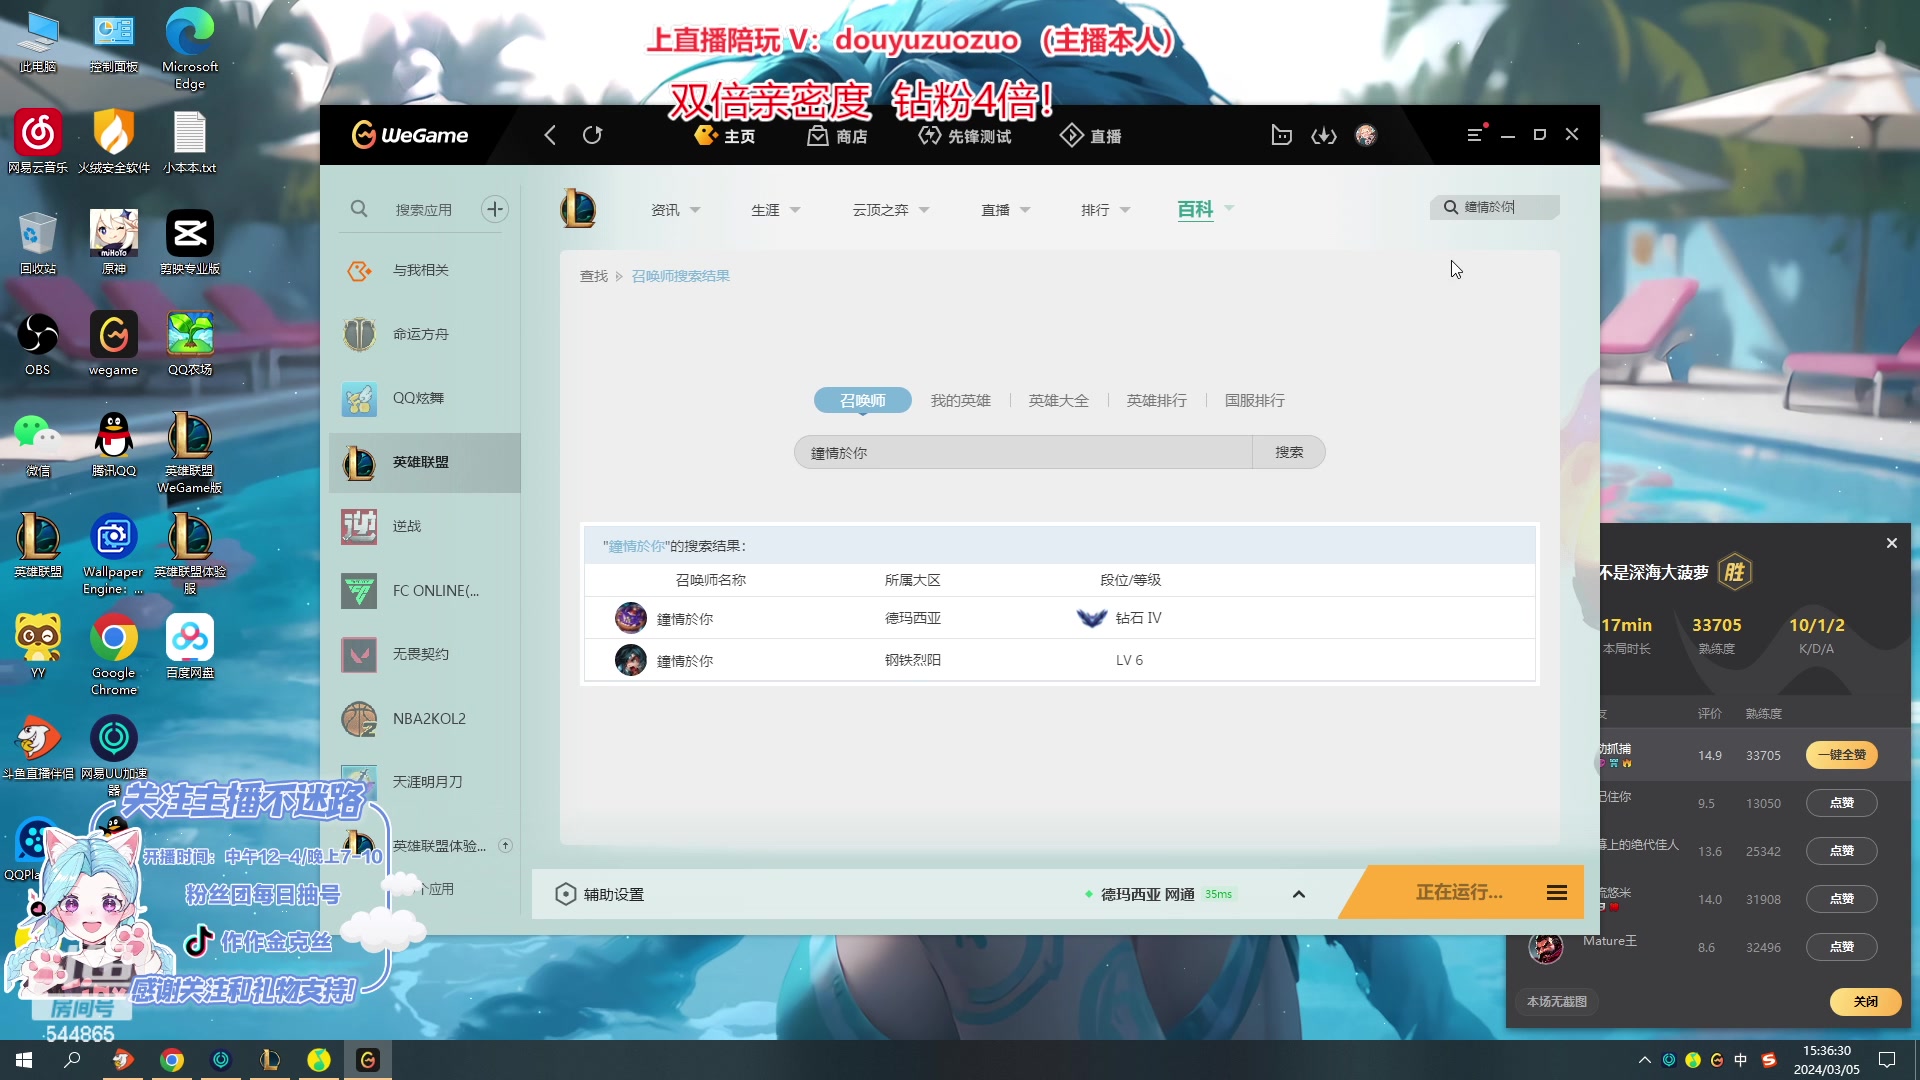1920x1080 pixels.
Task: Click 点赞 for Mature王
Action: 1842,947
